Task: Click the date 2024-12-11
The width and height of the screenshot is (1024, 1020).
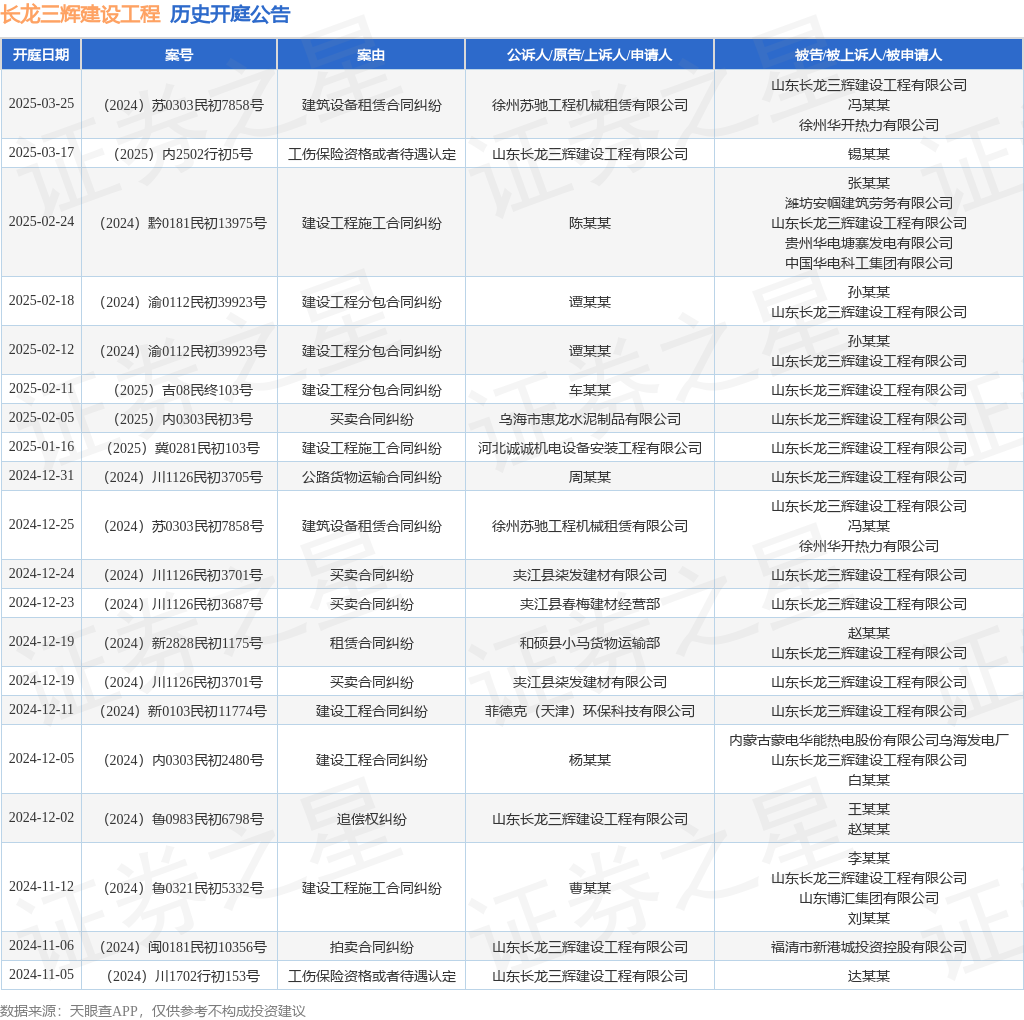Action: click(x=41, y=710)
